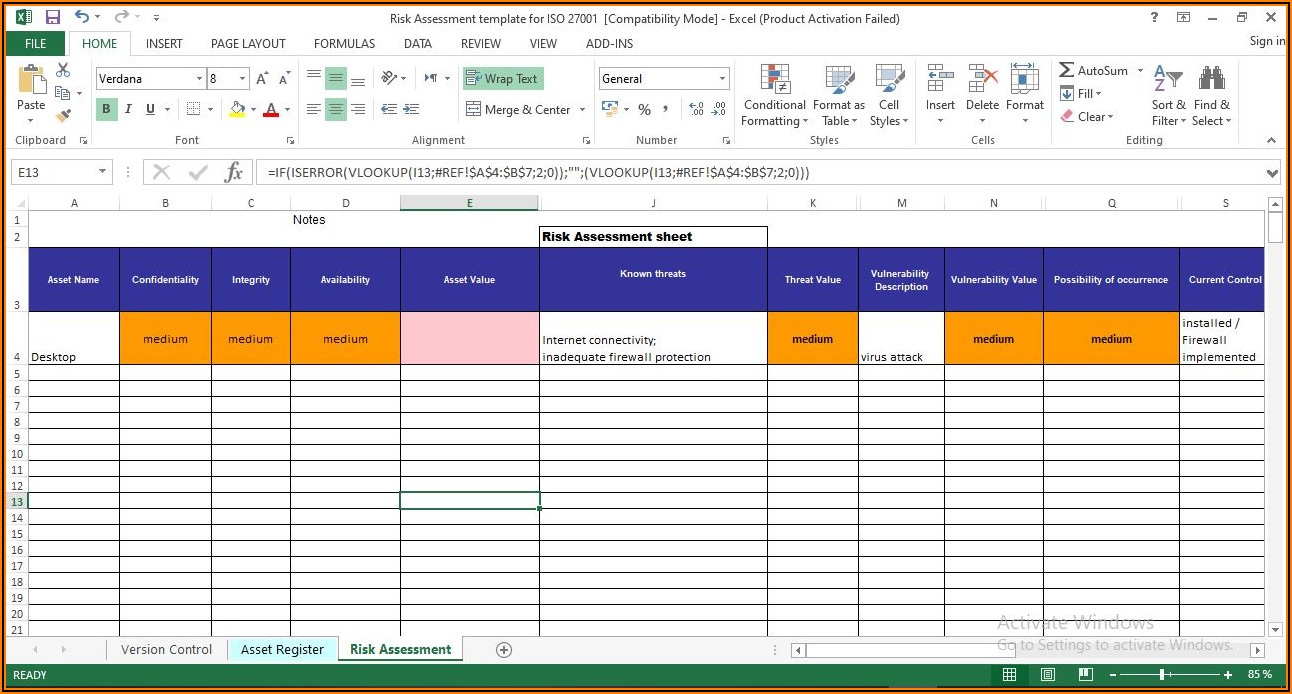Toggle Bold formatting
Viewport: 1292px width, 694px height.
pyautogui.click(x=106, y=109)
